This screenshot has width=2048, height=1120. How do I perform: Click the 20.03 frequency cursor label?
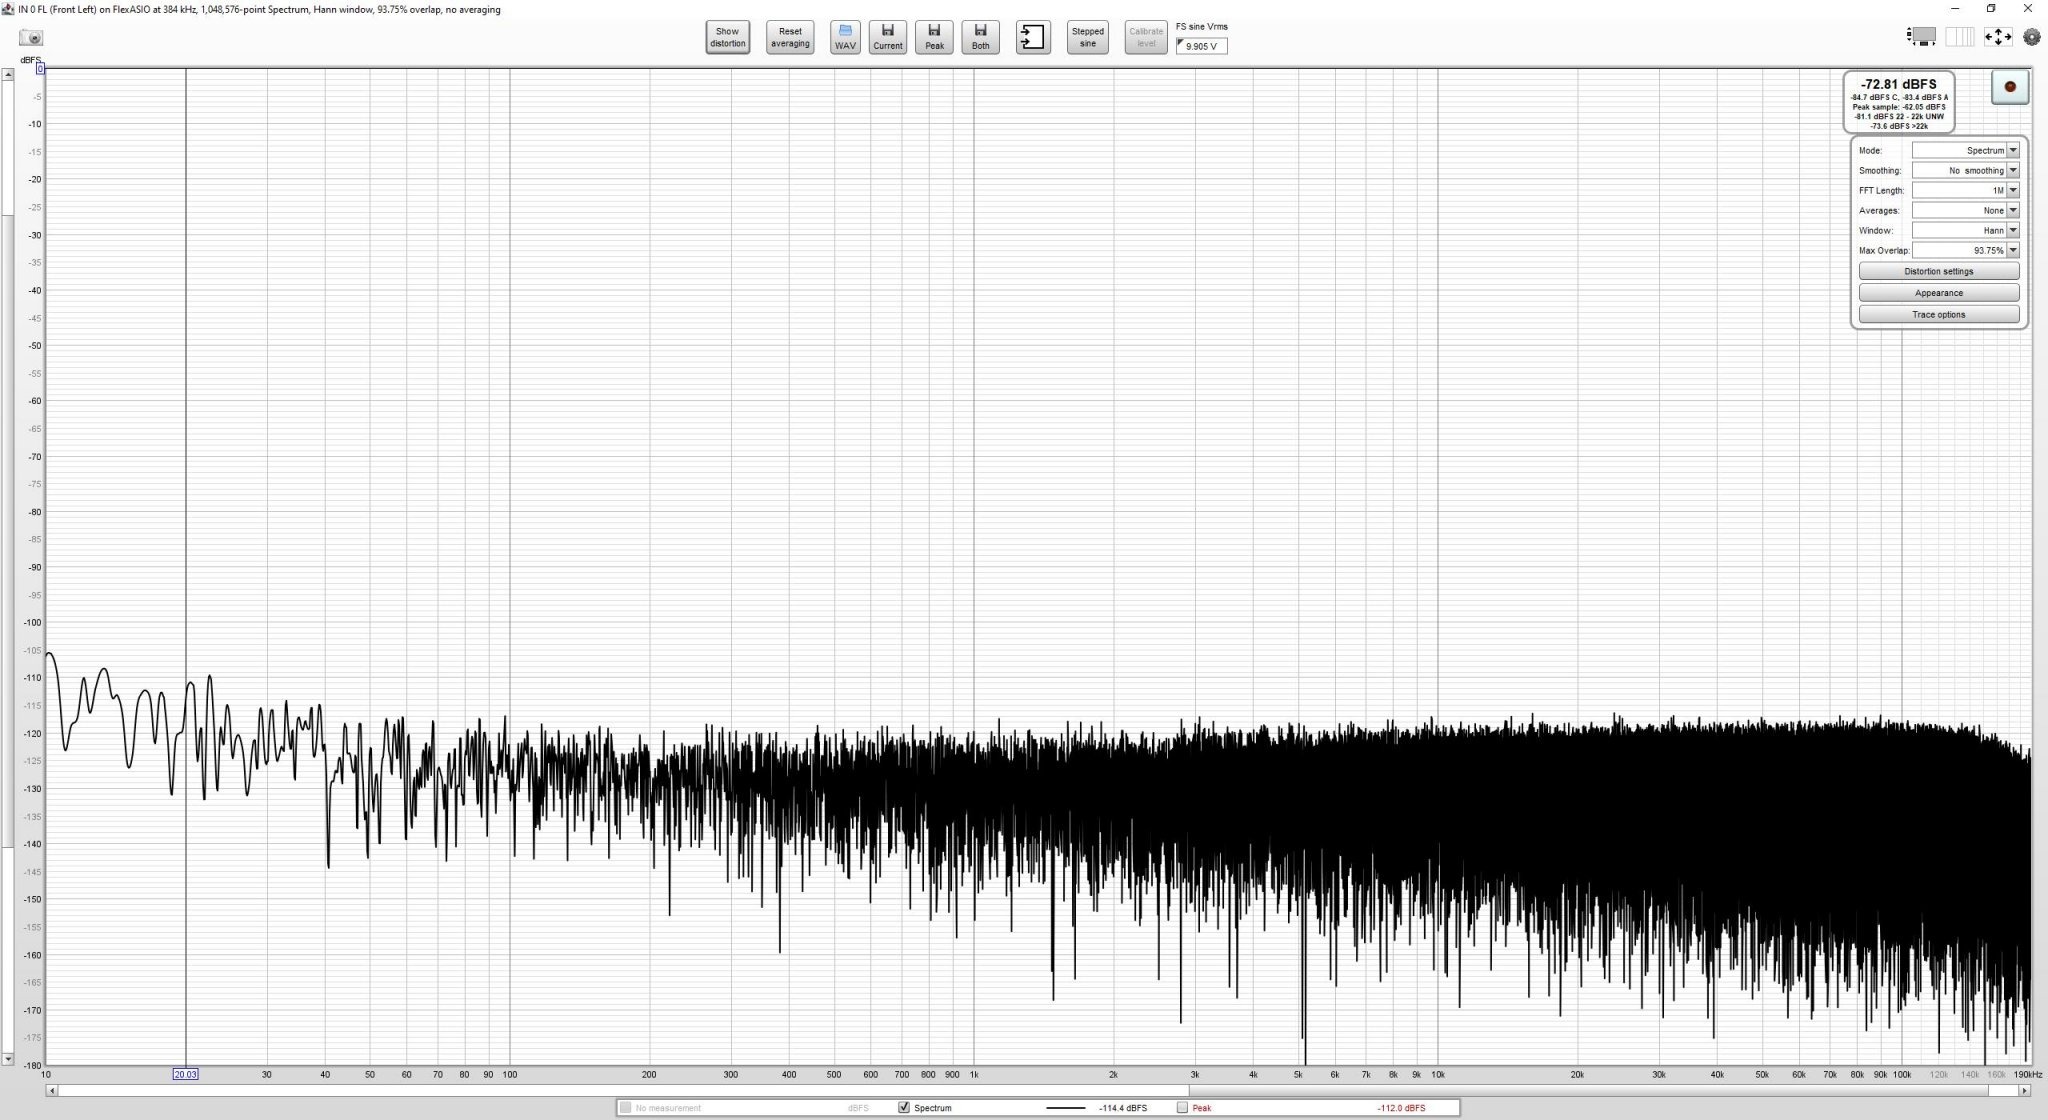coord(185,1074)
